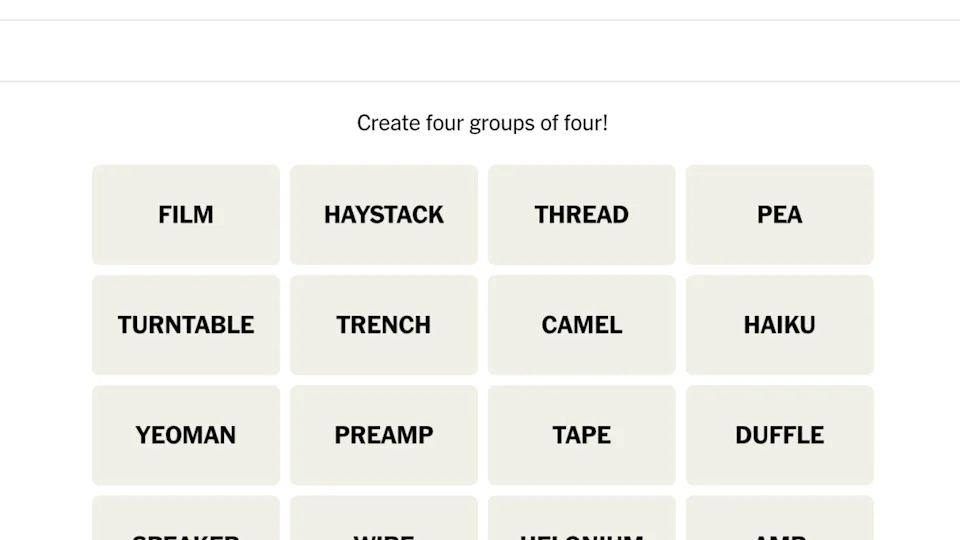
Task: Pick the HELONIUM tile in bottom row
Action: [x=582, y=520]
